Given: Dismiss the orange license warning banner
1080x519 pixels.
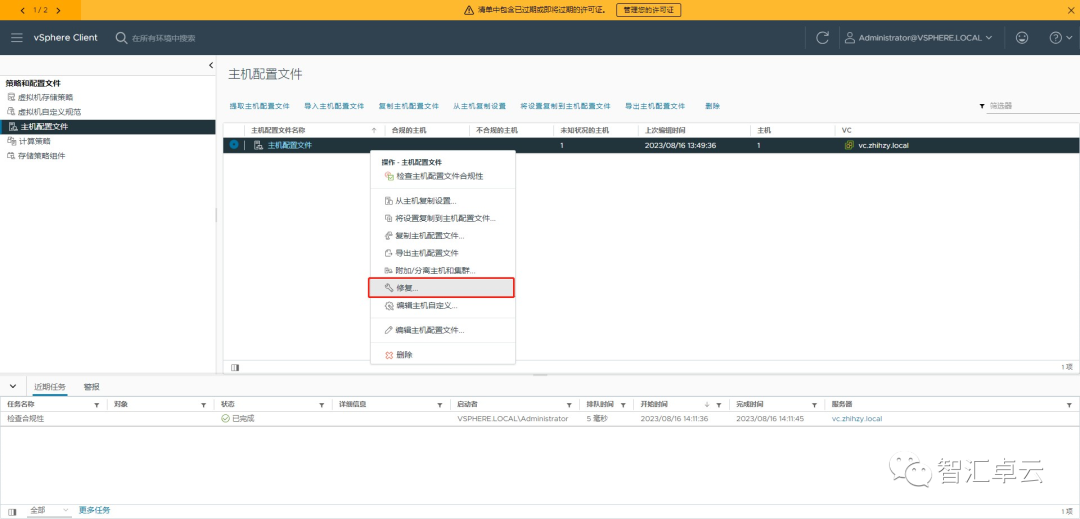Looking at the screenshot, I should [1070, 10].
